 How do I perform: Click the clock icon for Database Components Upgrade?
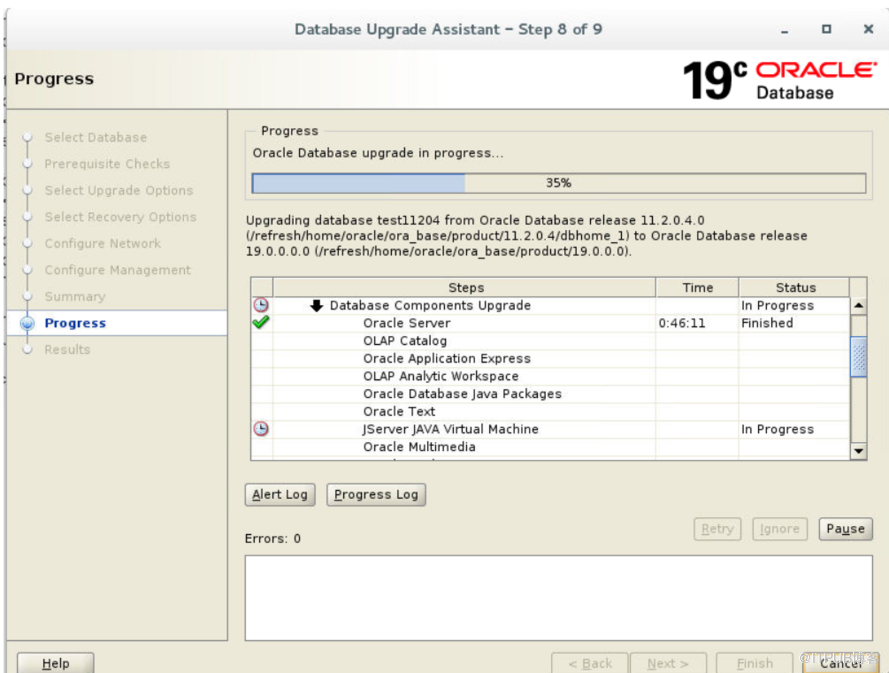pos(261,305)
